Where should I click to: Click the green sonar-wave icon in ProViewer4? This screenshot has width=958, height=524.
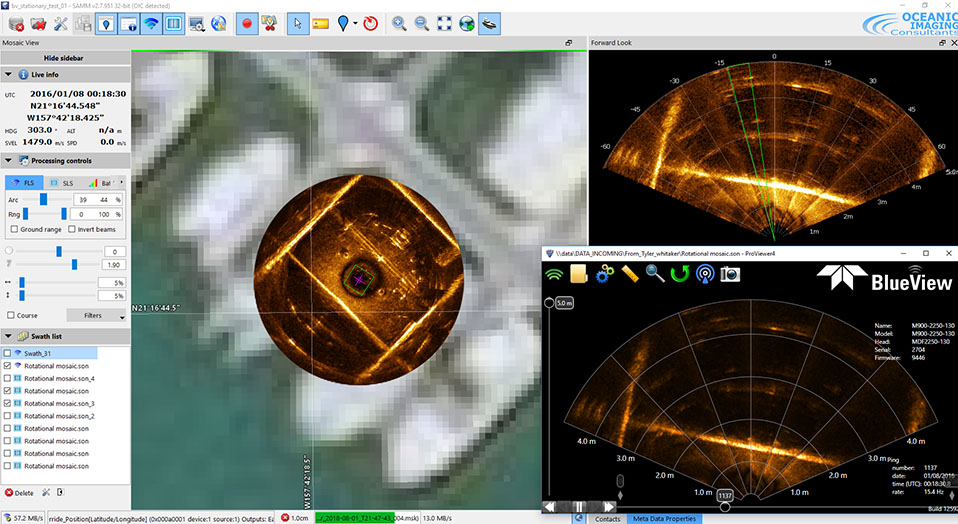(554, 274)
